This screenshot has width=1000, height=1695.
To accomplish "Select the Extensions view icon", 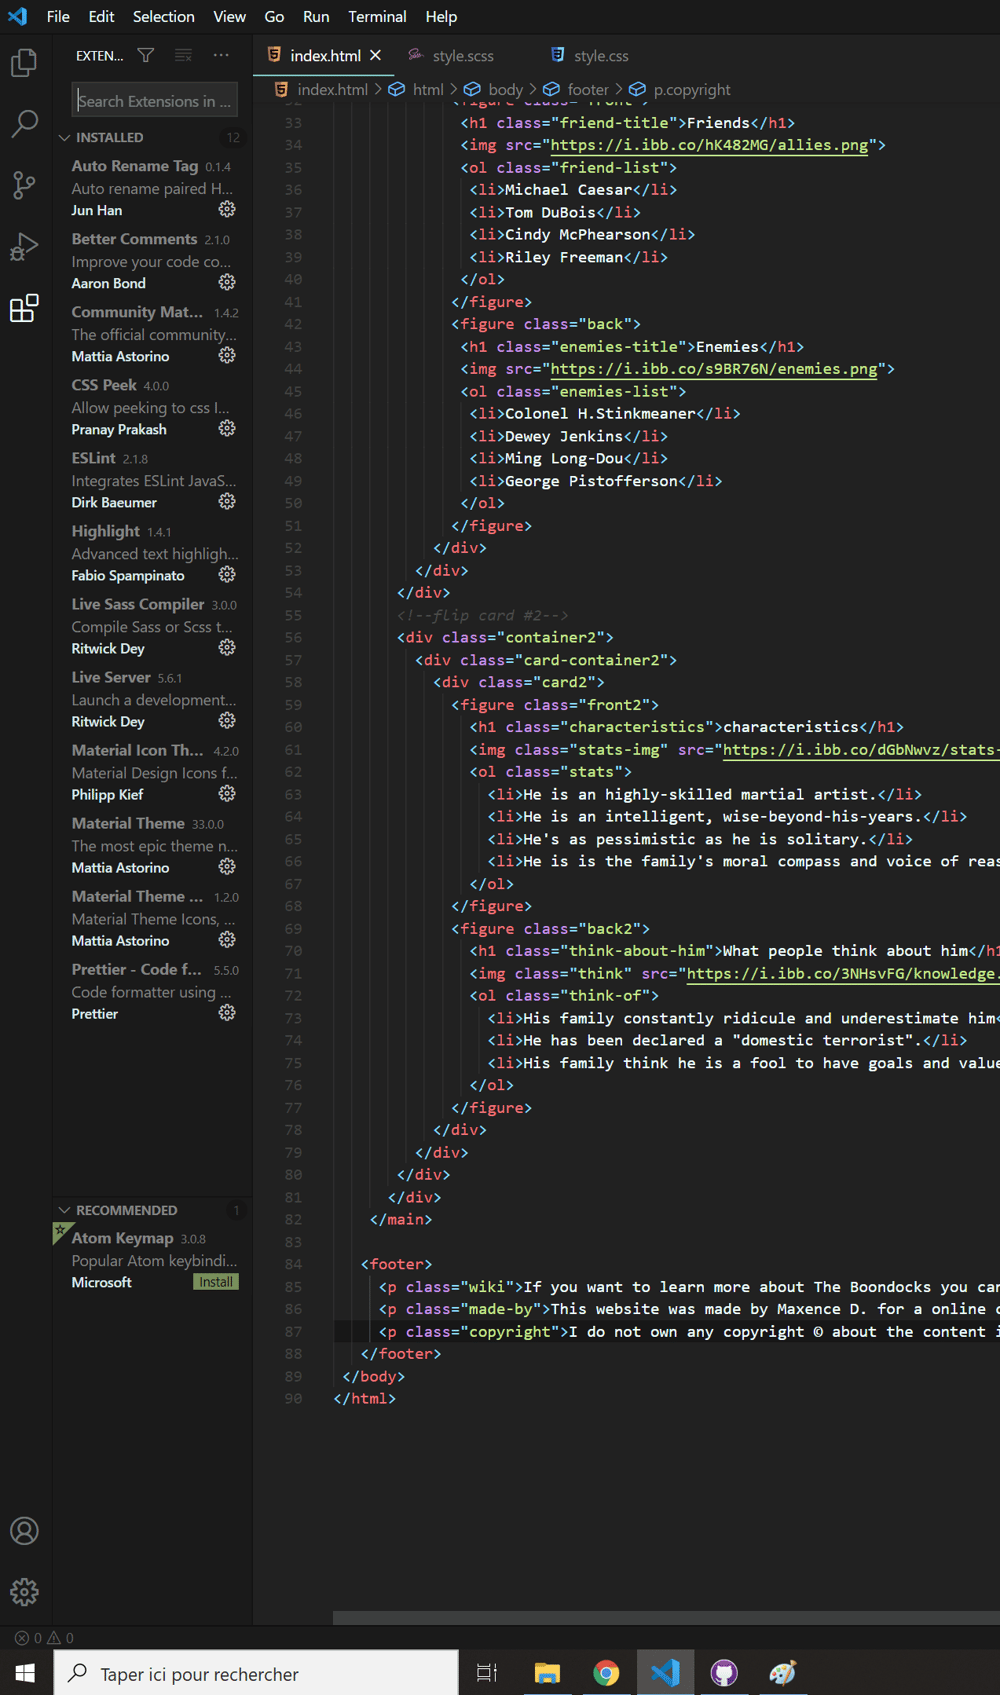I will pos(24,308).
